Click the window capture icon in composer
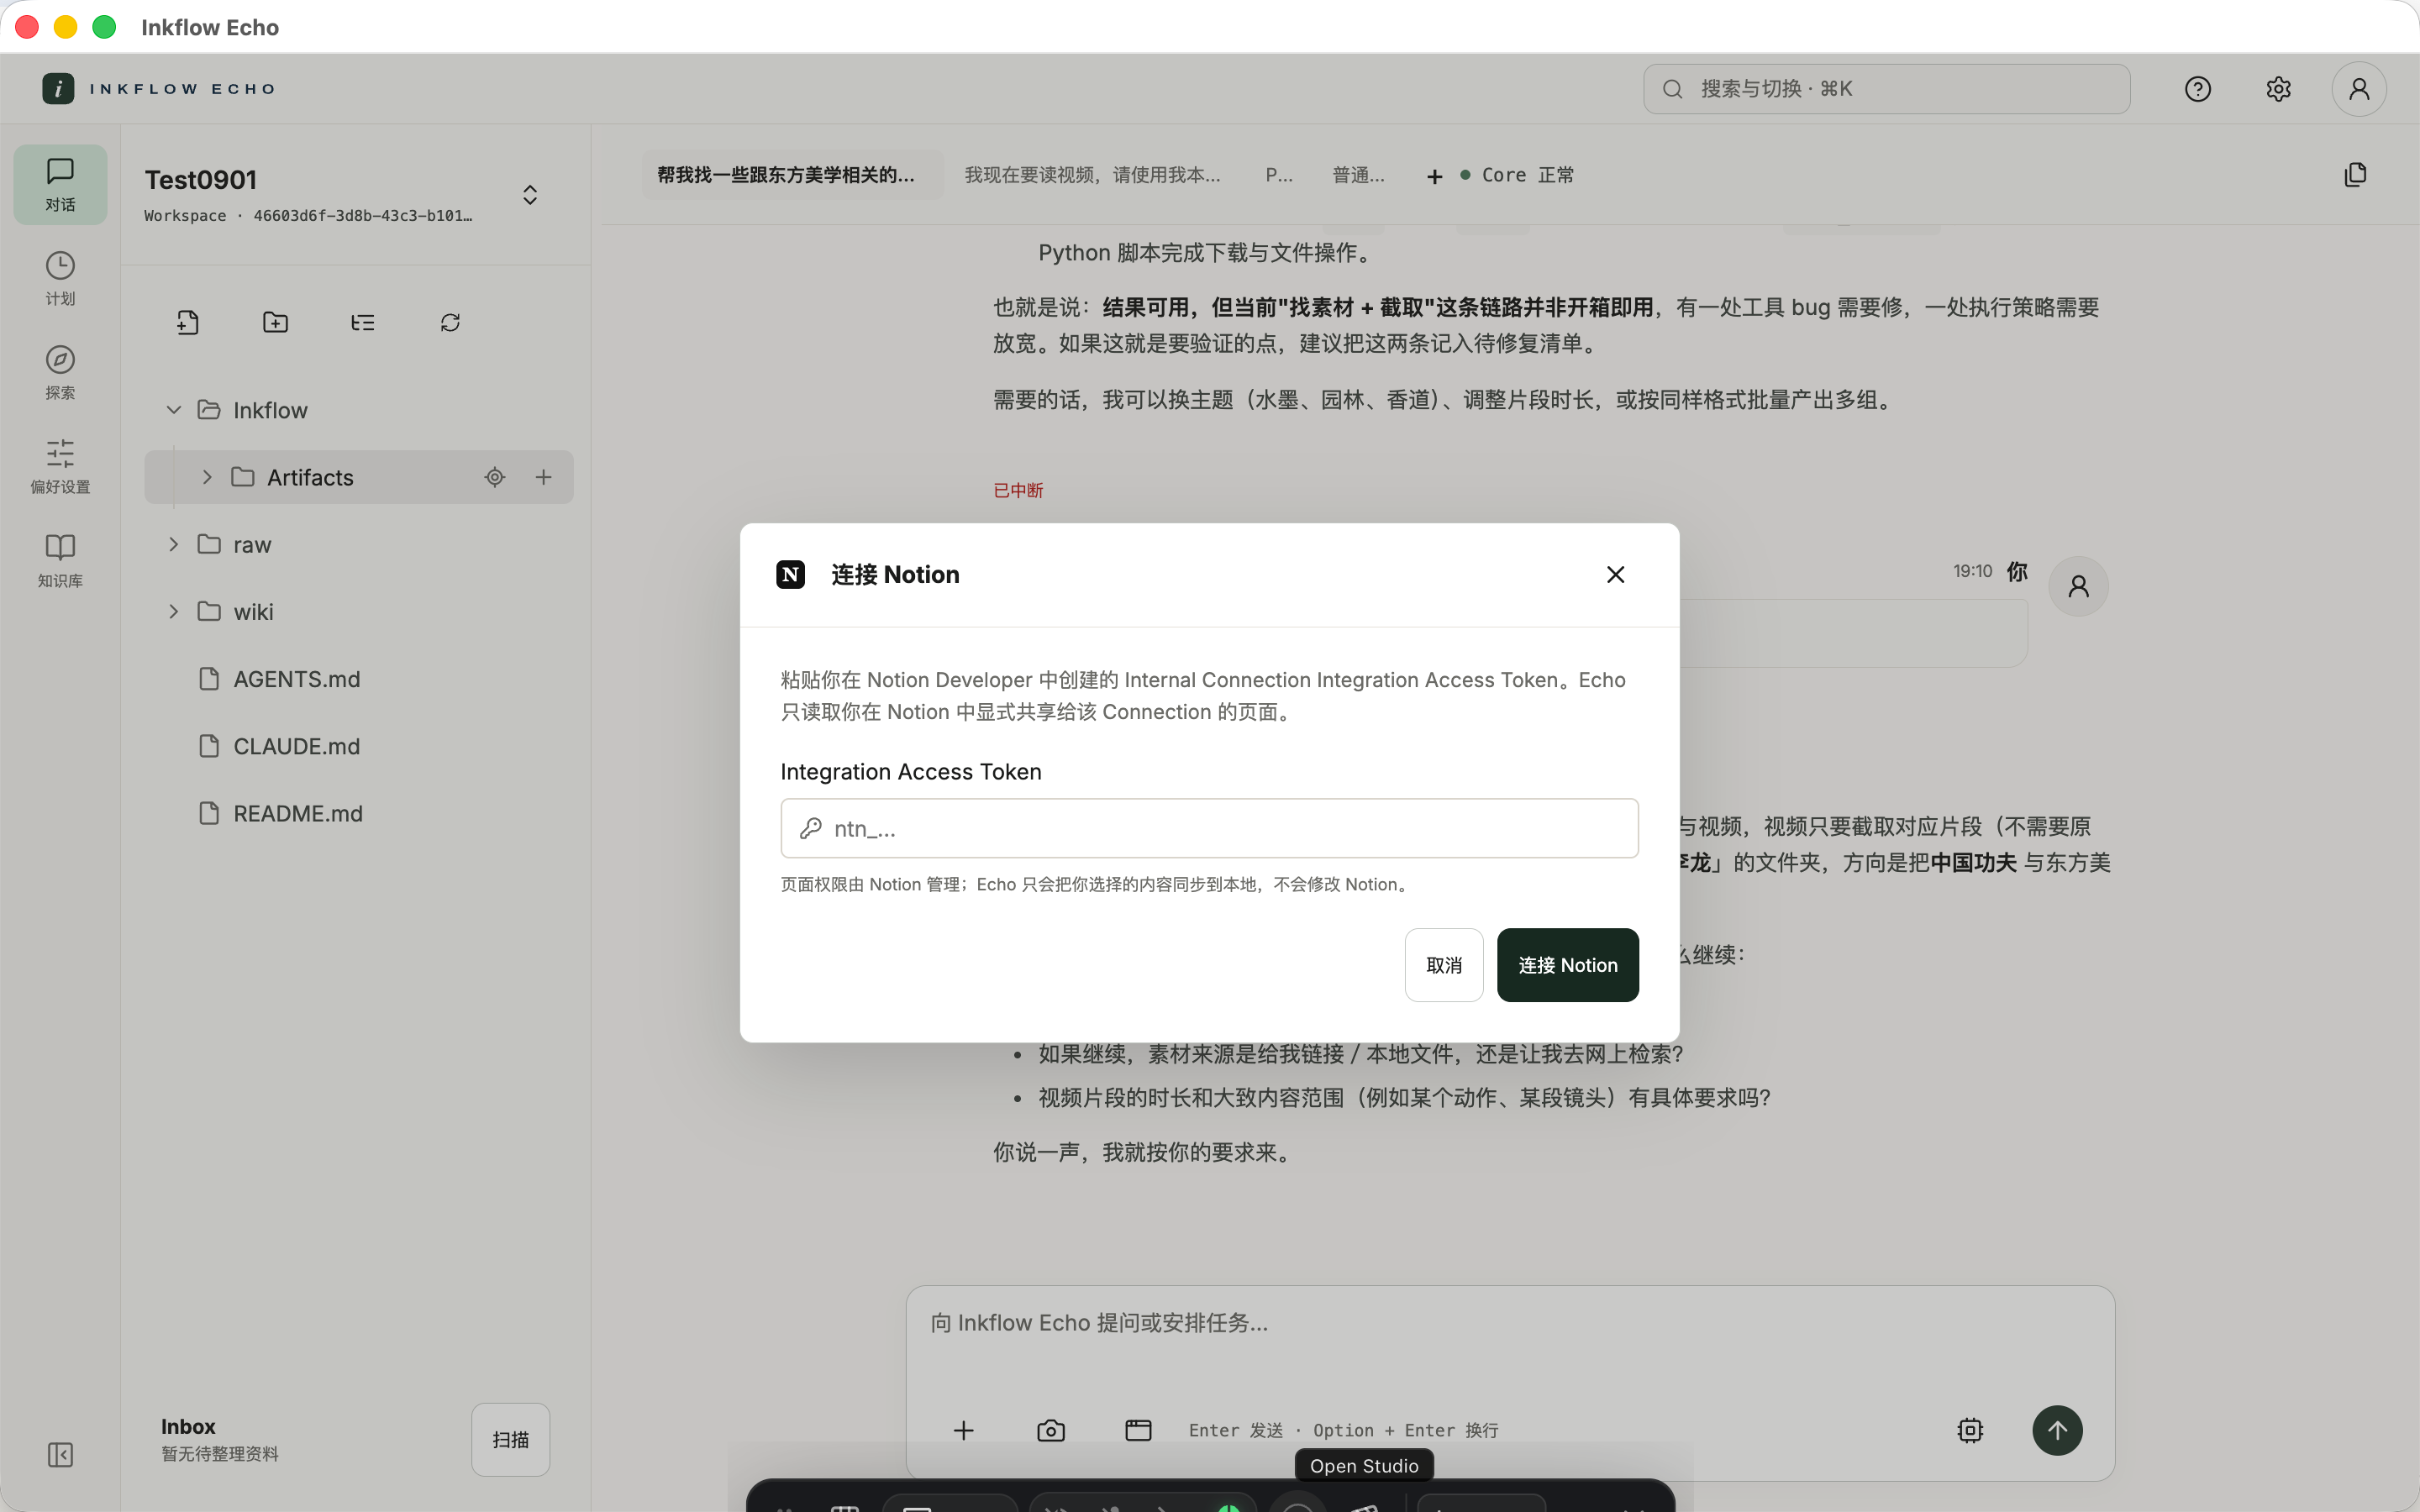This screenshot has height=1512, width=2420. click(1138, 1430)
